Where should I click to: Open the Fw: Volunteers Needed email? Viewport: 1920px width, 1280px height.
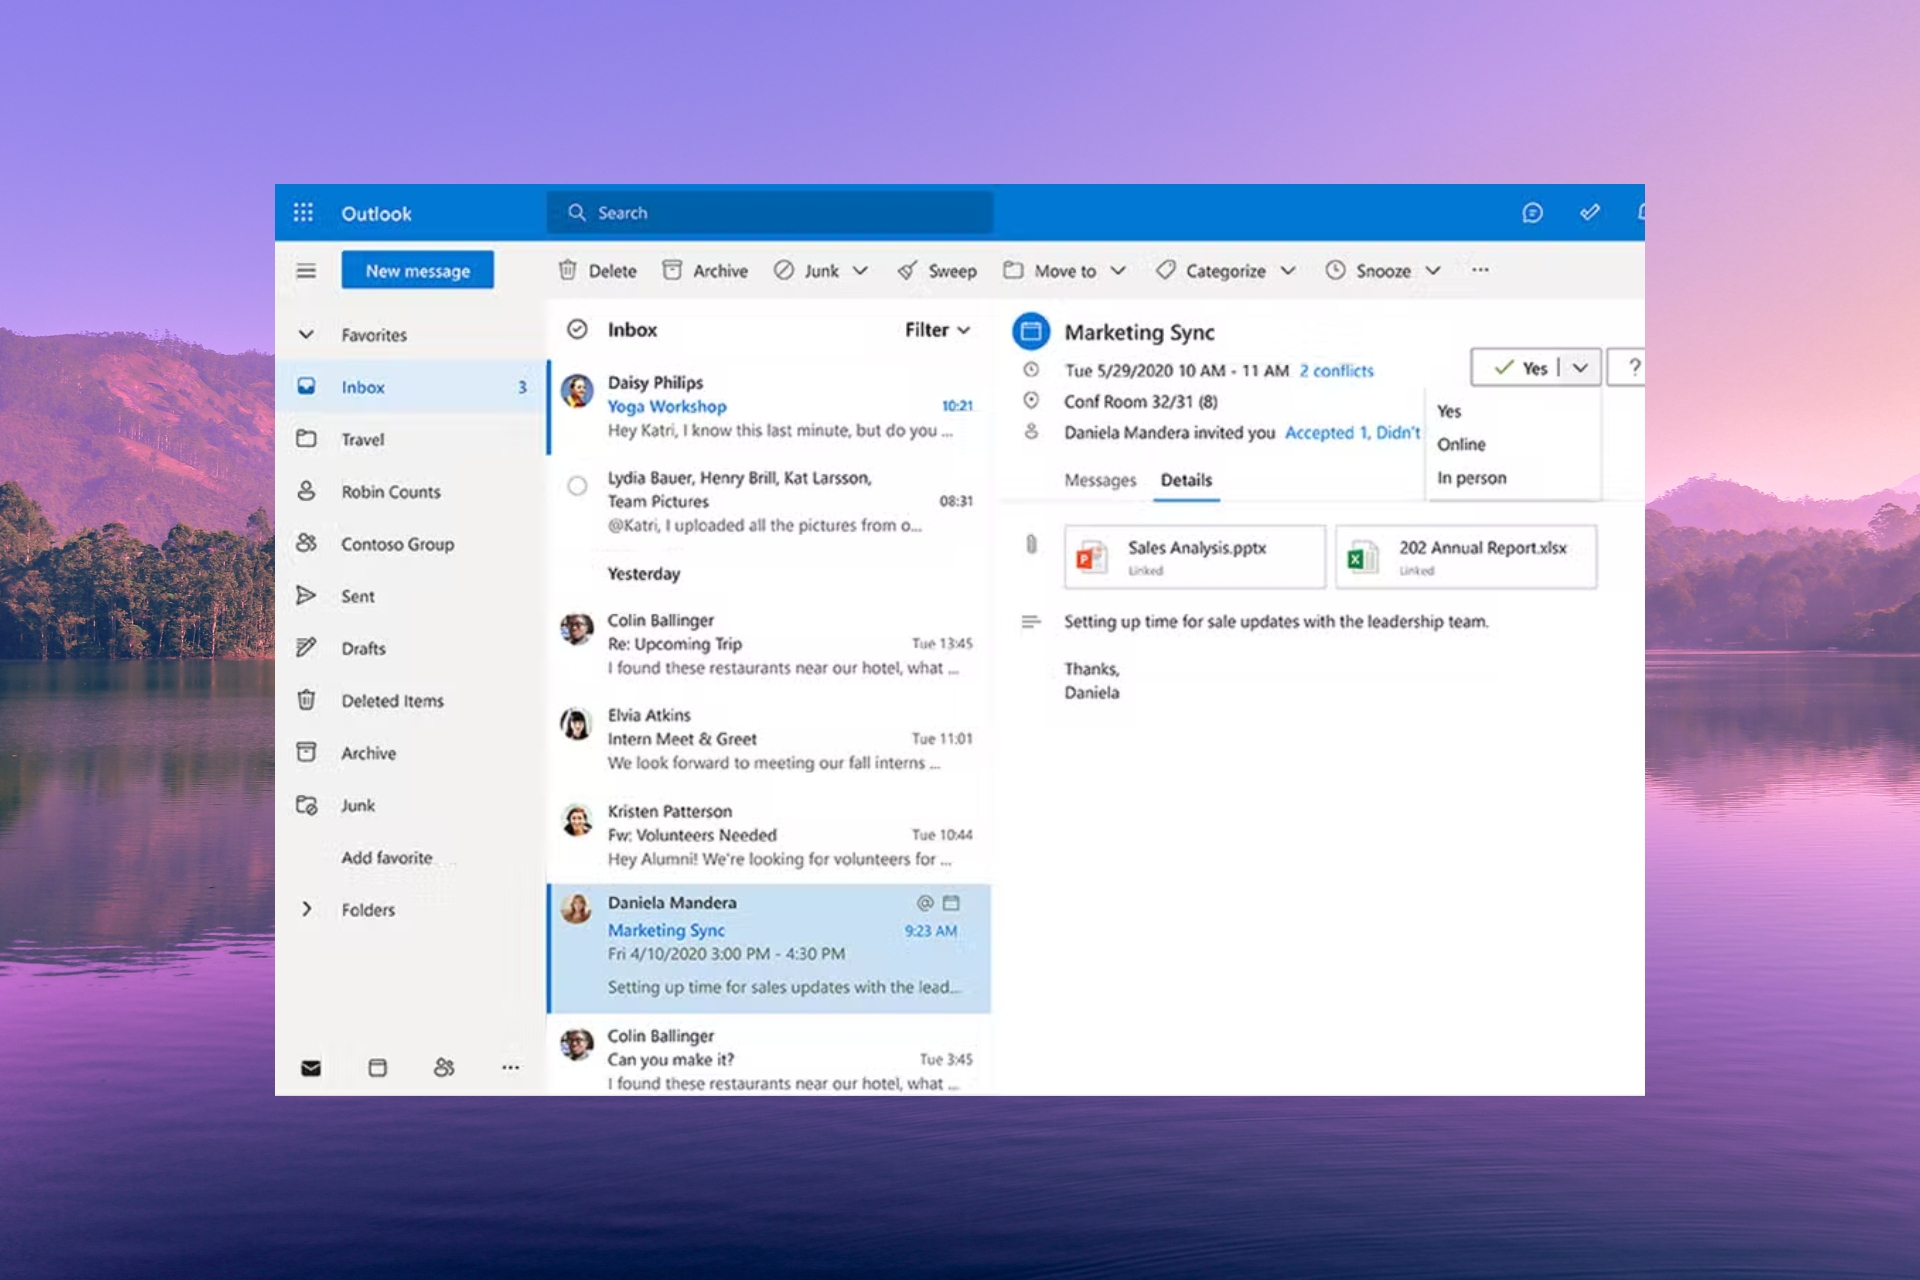point(769,835)
